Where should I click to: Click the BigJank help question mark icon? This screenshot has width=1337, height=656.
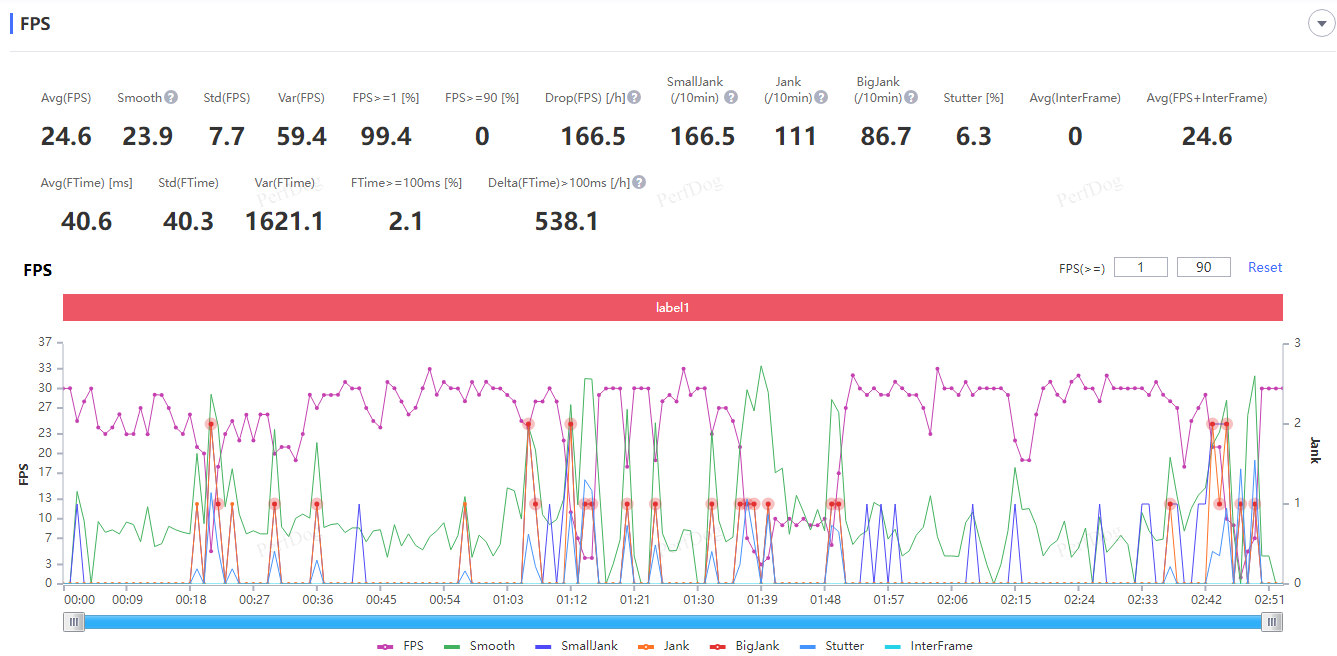point(911,98)
